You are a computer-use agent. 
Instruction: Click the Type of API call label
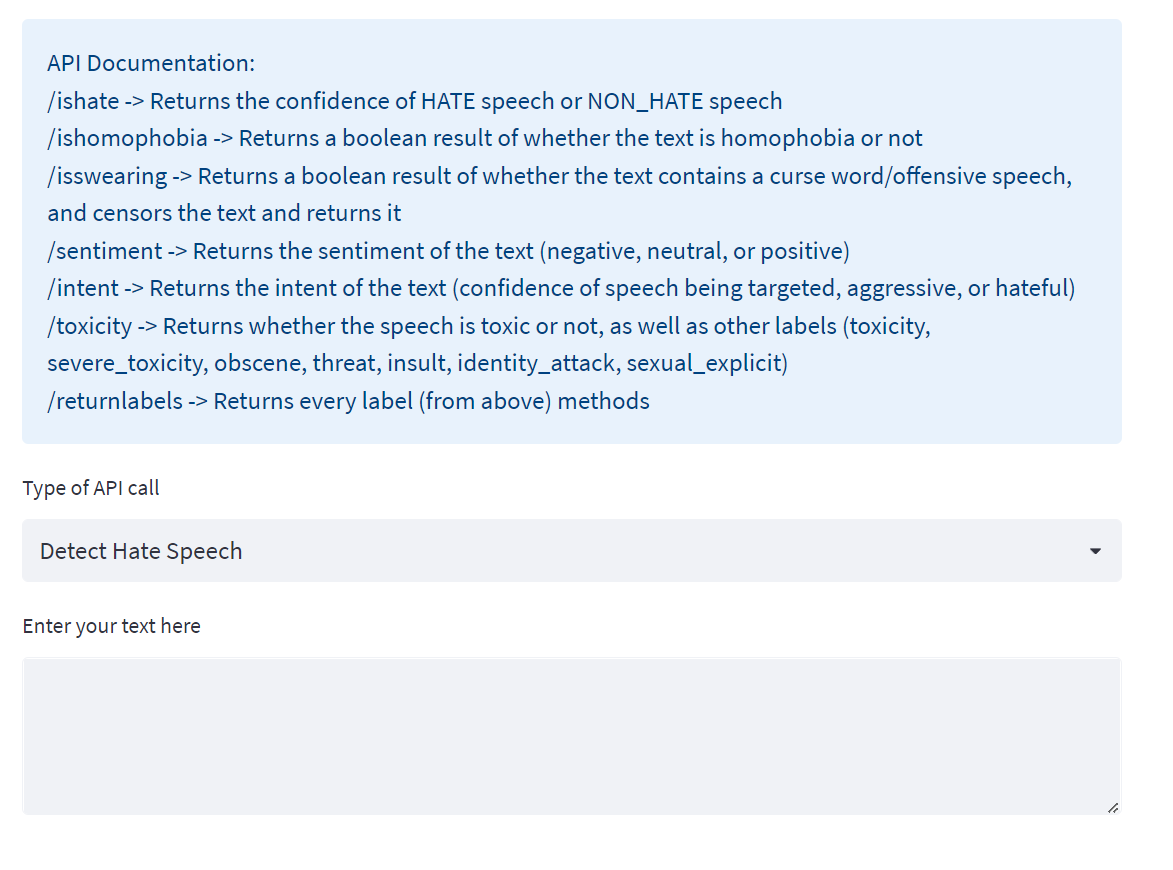point(91,488)
